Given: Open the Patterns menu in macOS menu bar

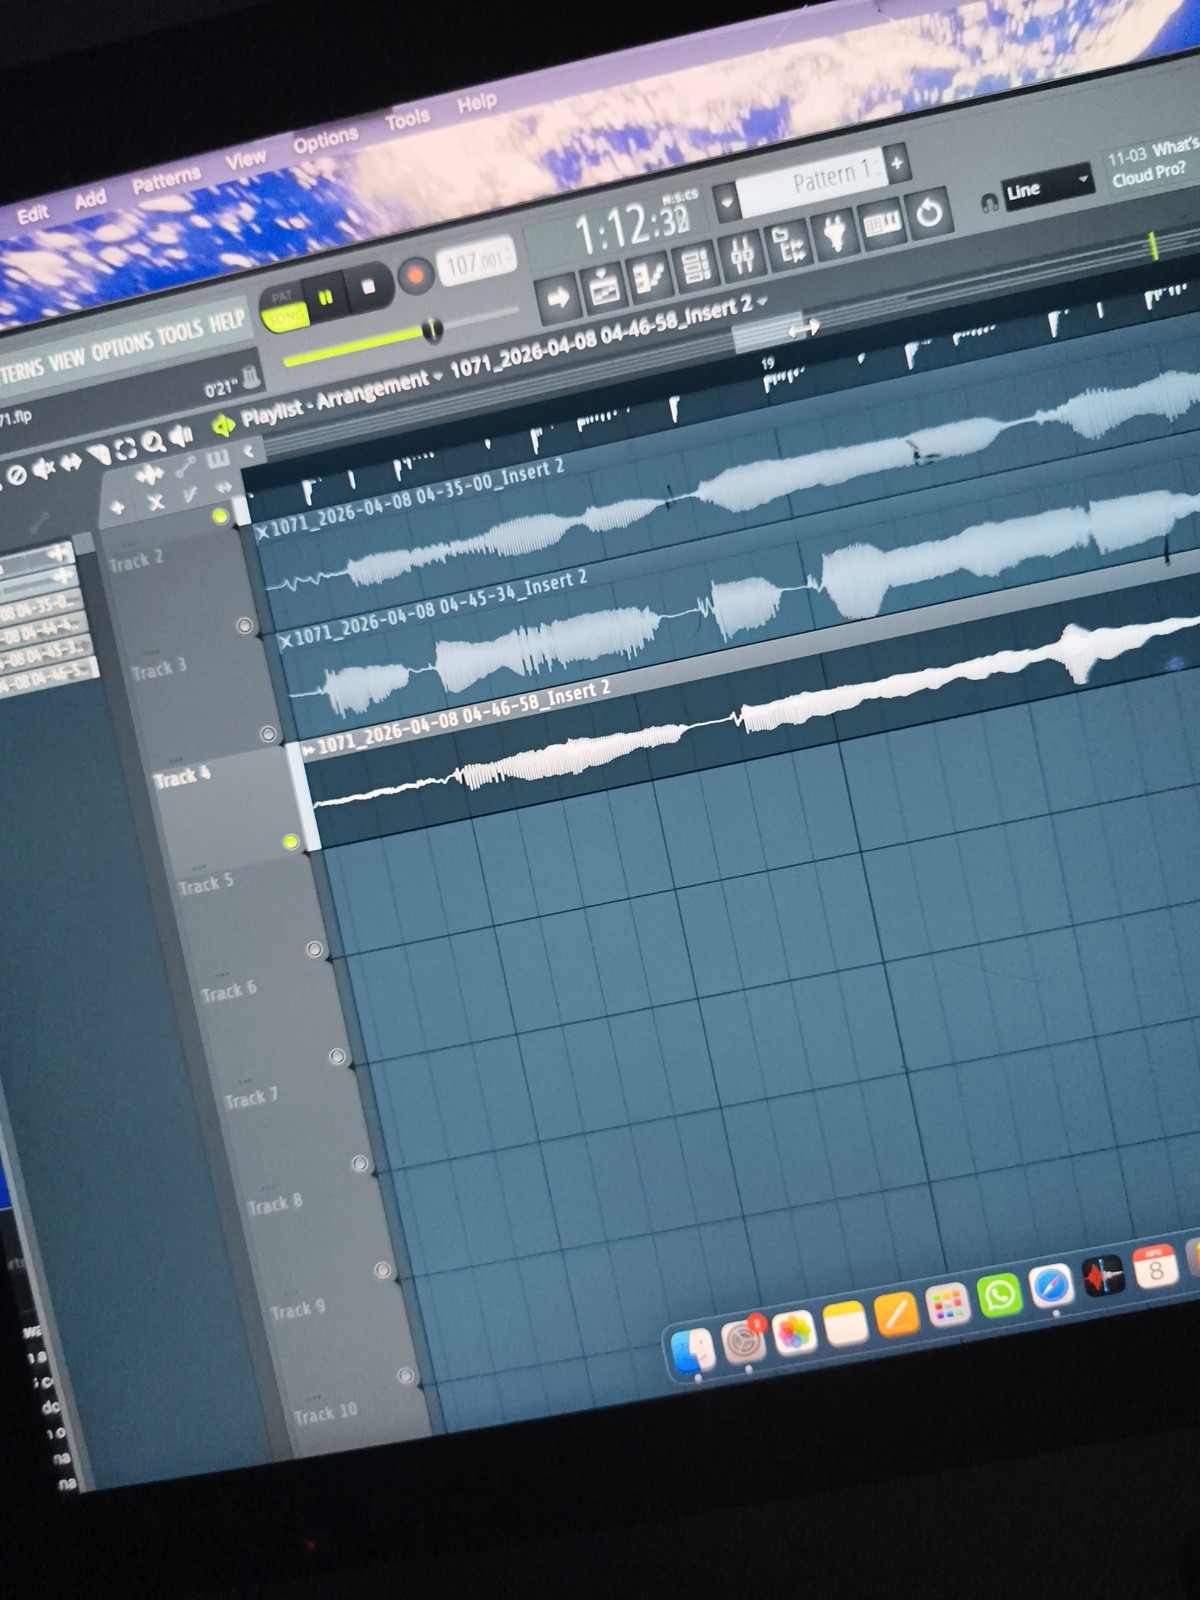Looking at the screenshot, I should 166,180.
